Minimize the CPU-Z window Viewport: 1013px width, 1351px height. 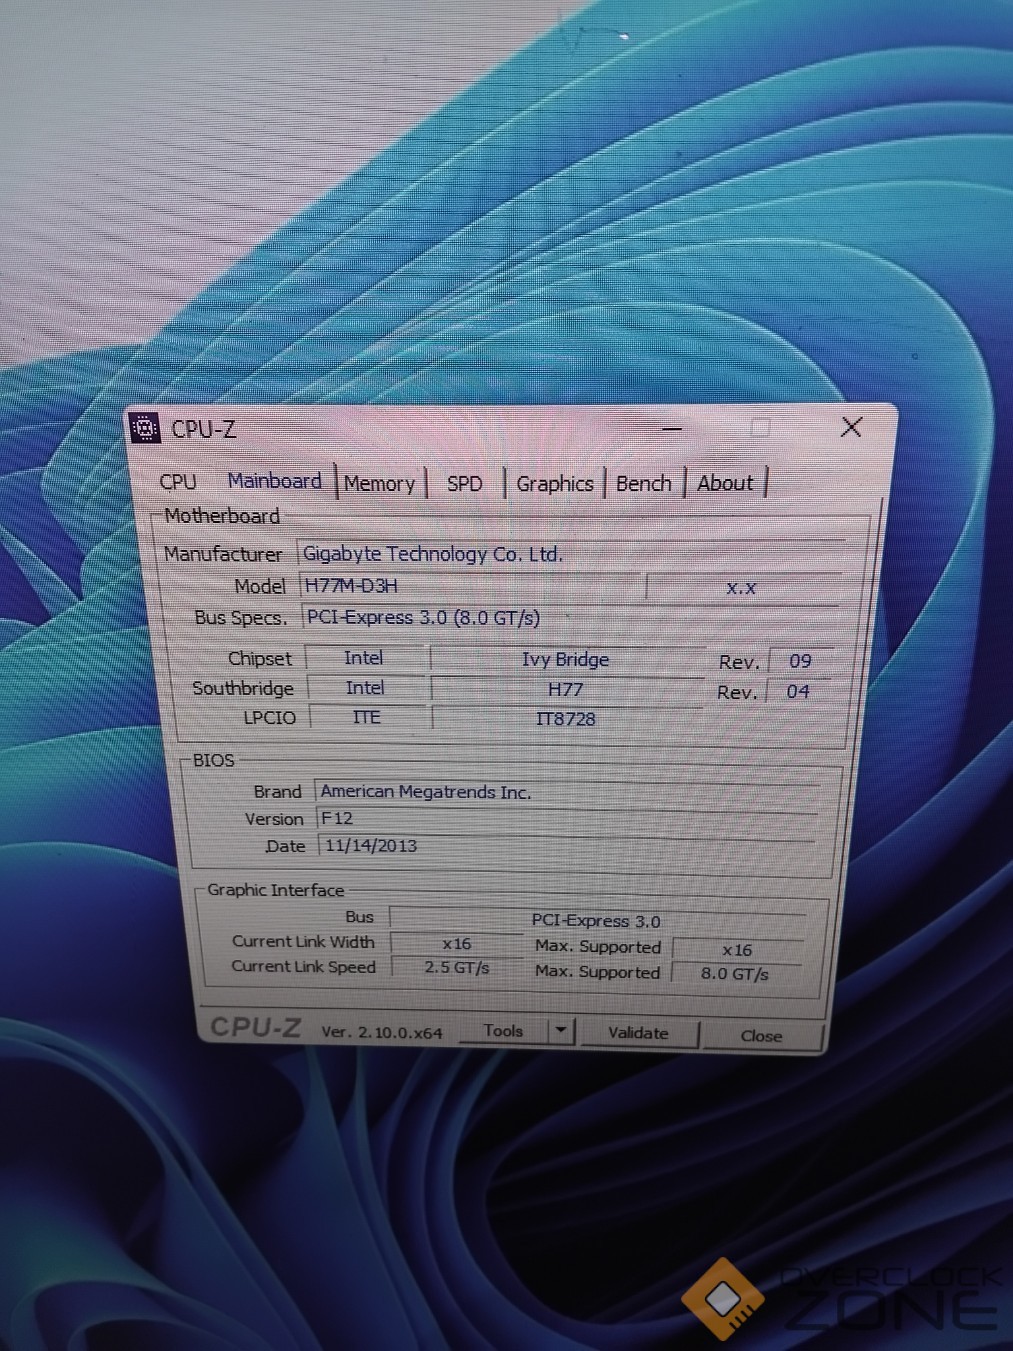point(672,429)
